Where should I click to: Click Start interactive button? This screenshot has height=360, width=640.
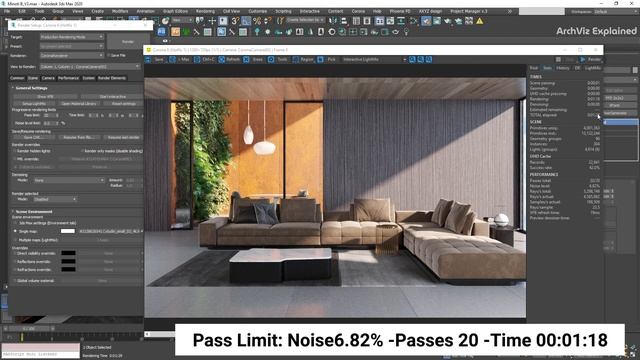tap(113, 97)
